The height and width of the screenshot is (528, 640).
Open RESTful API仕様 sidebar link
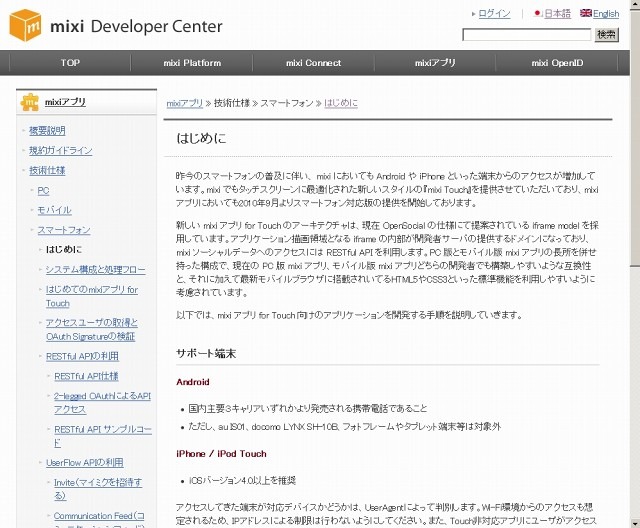point(86,376)
